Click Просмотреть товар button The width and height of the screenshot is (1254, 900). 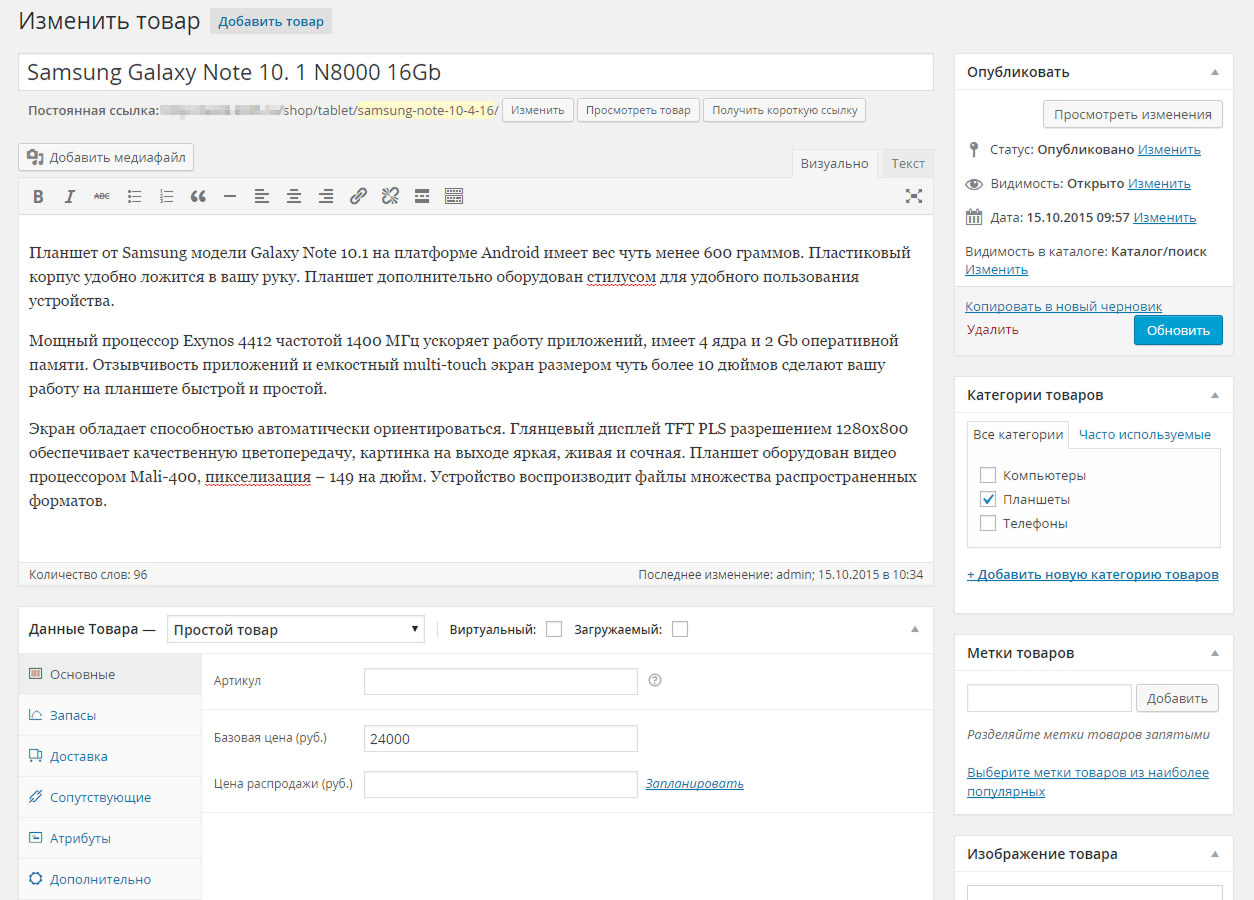click(638, 110)
